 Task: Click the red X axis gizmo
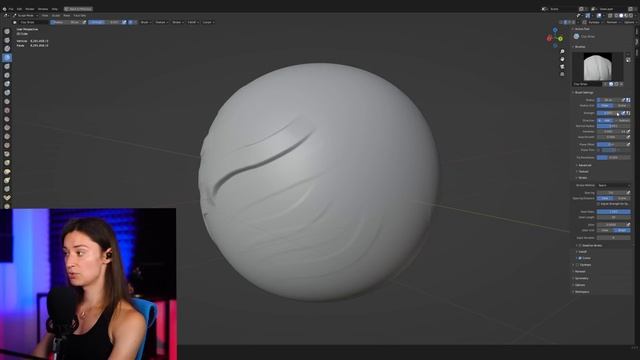pos(549,38)
